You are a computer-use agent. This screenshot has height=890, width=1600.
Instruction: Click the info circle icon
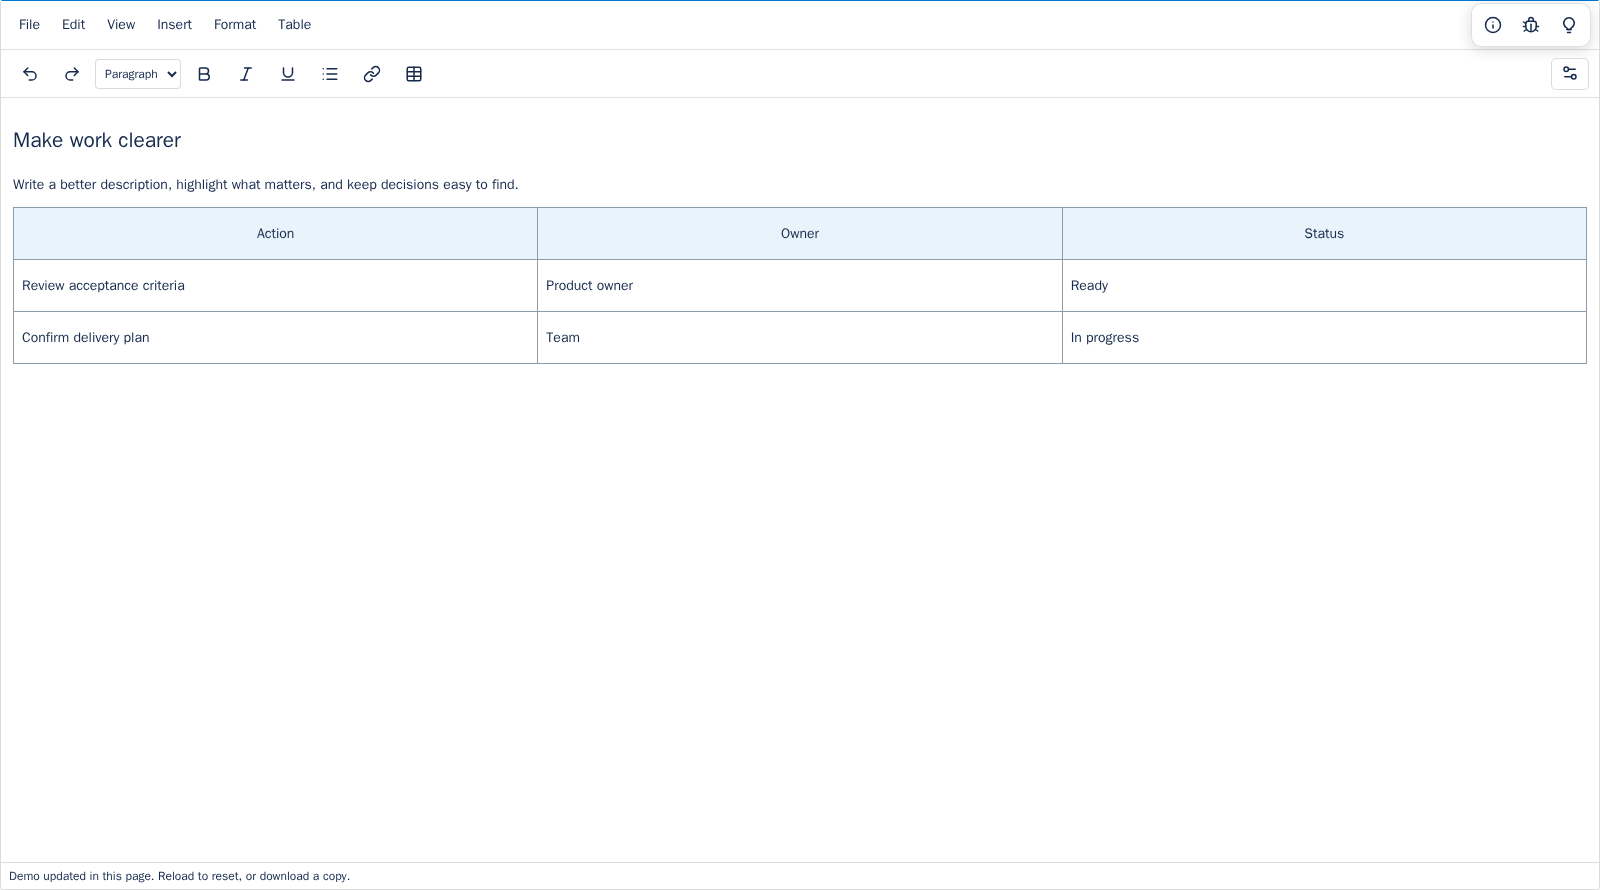coord(1493,25)
